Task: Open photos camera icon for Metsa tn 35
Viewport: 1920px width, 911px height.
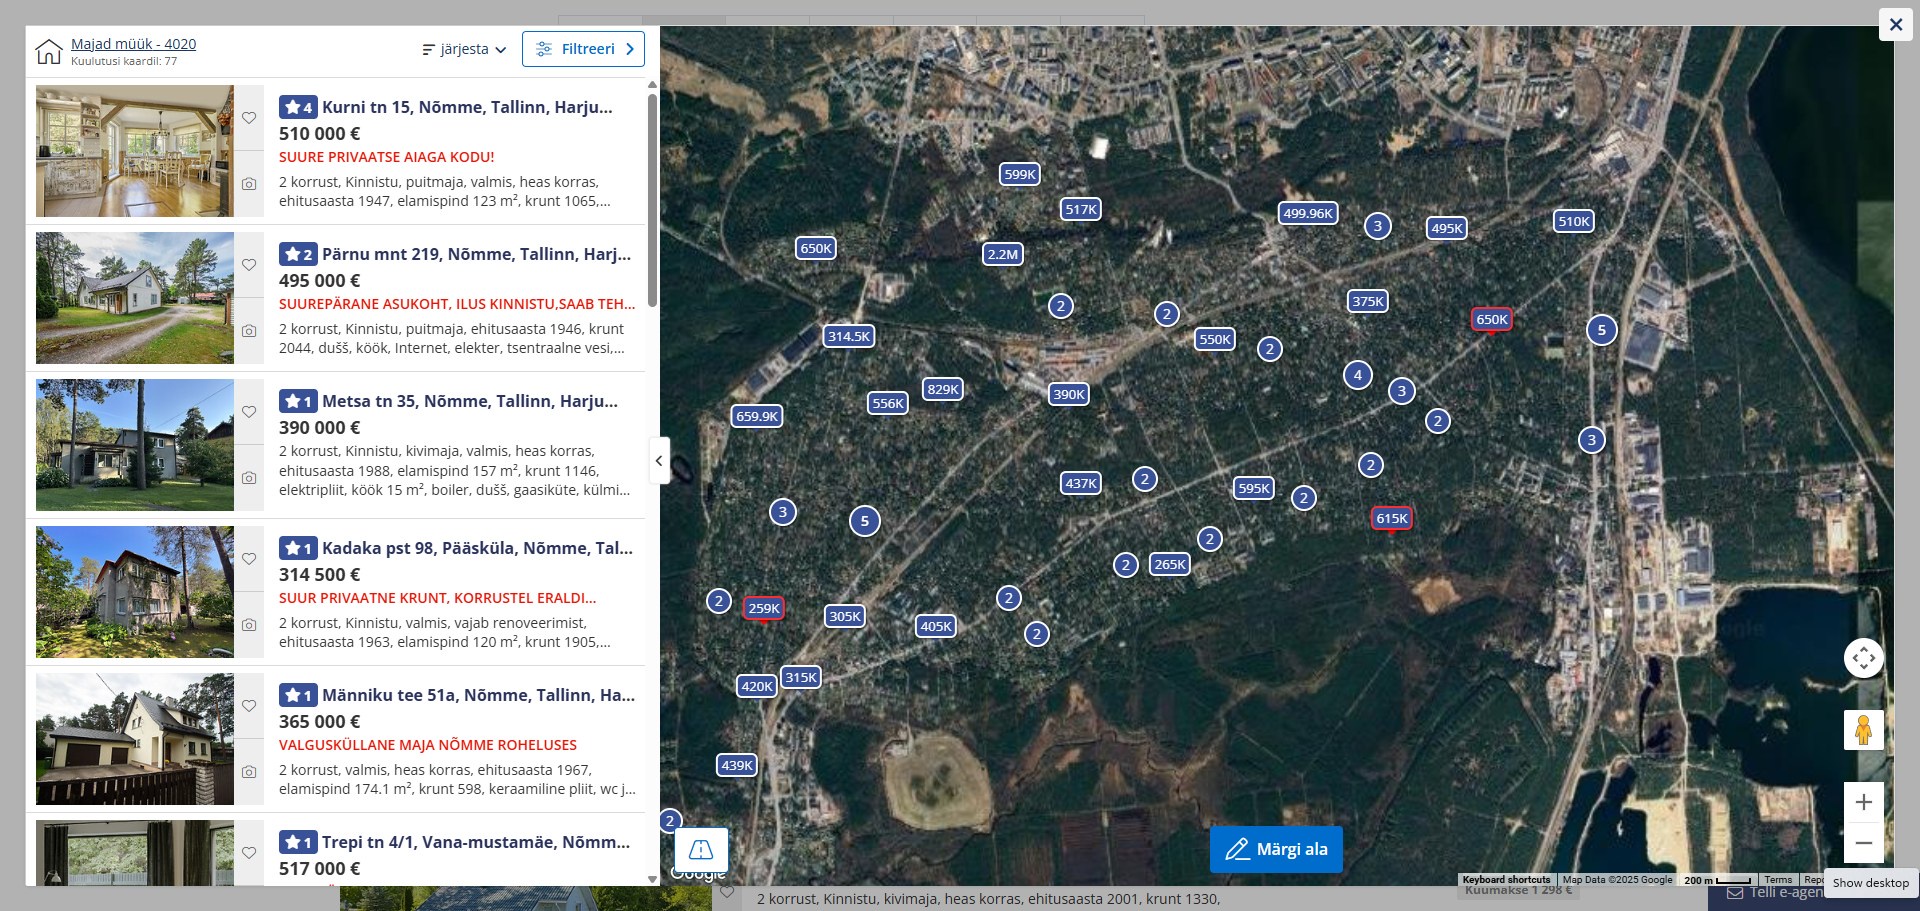Action: (249, 478)
